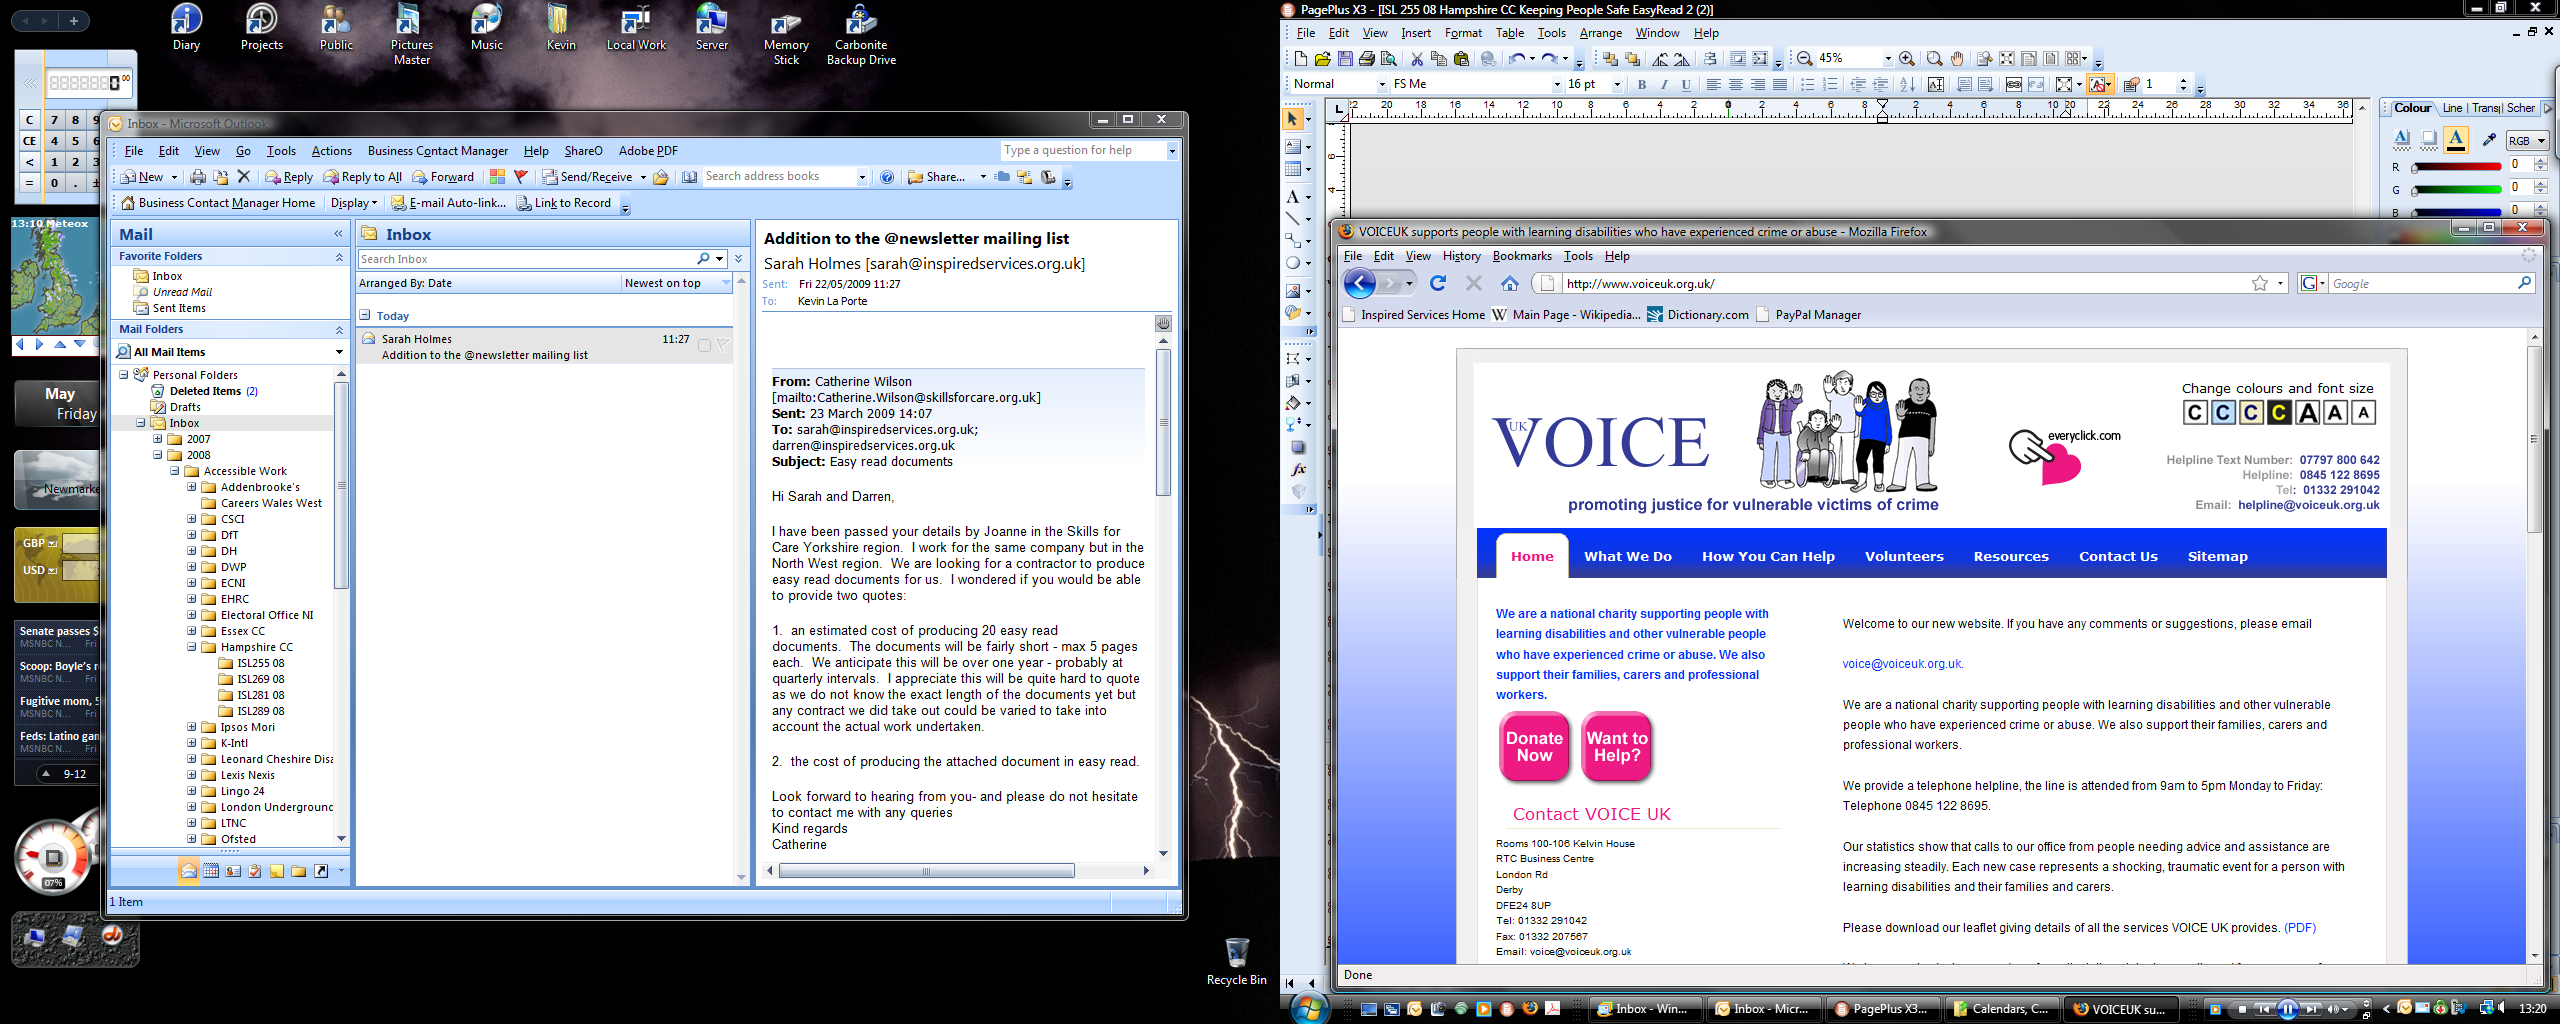Toggle center text alignment in PagePlus

pos(1736,85)
